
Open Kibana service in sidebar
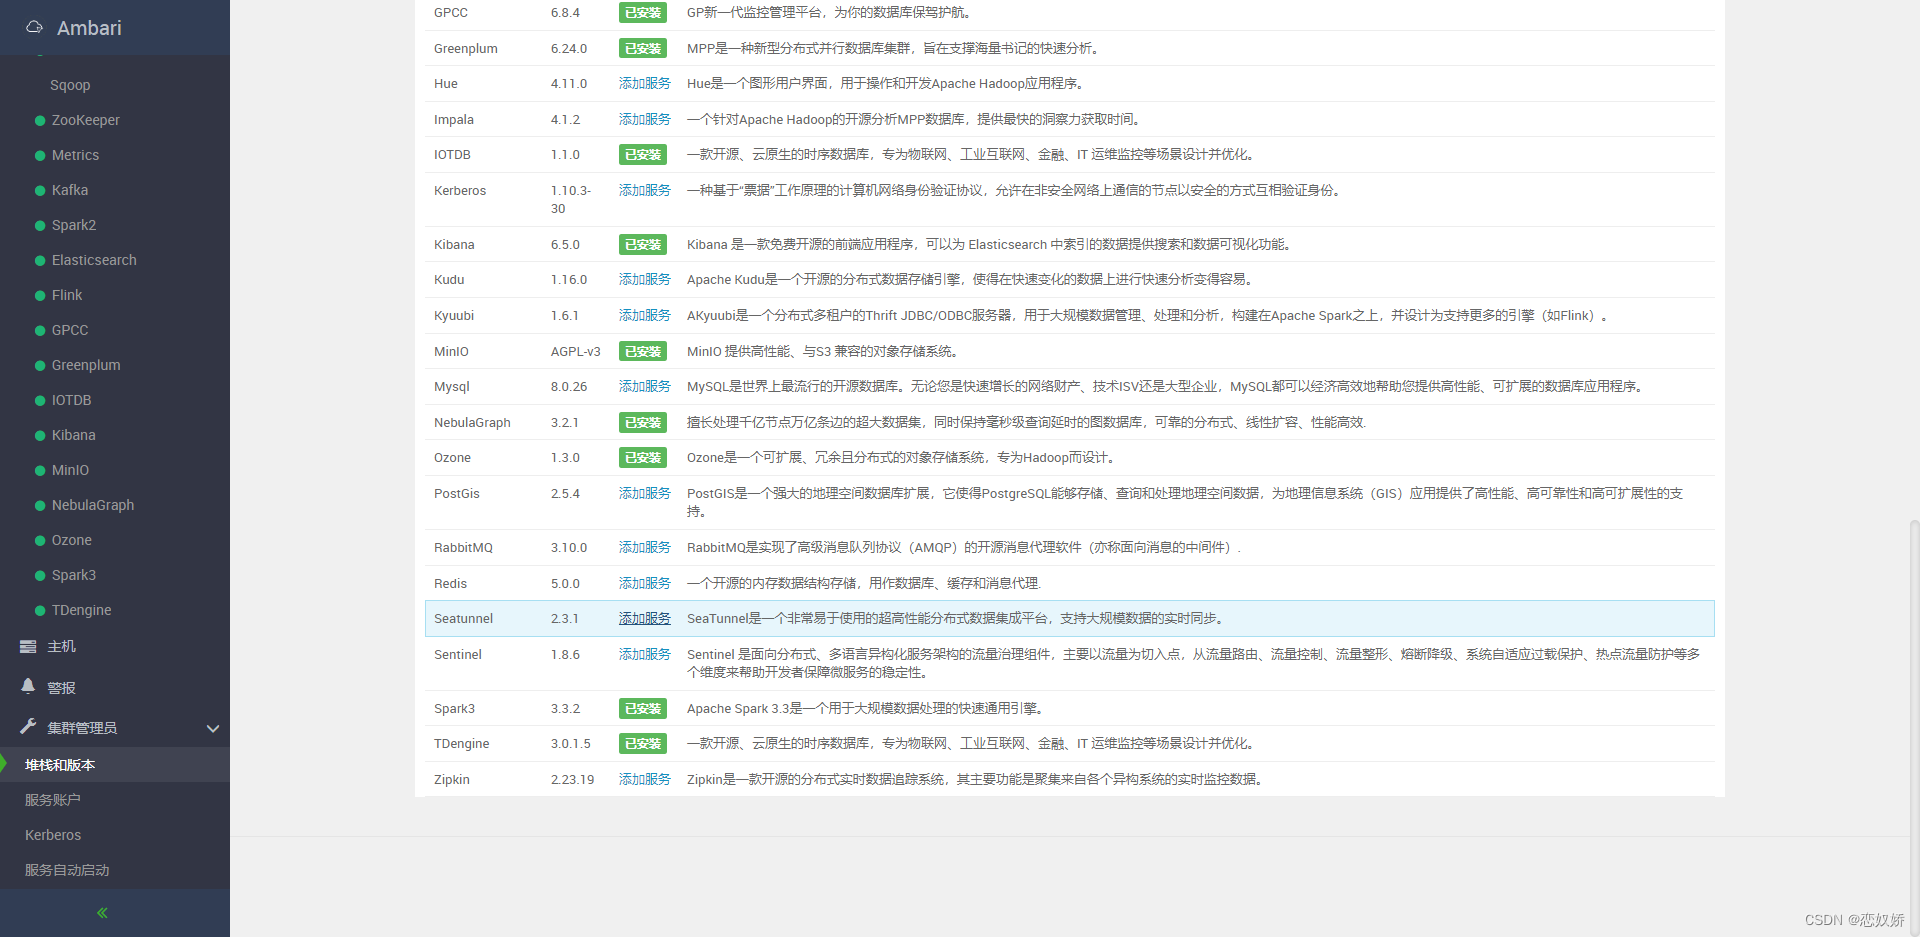[x=74, y=435]
